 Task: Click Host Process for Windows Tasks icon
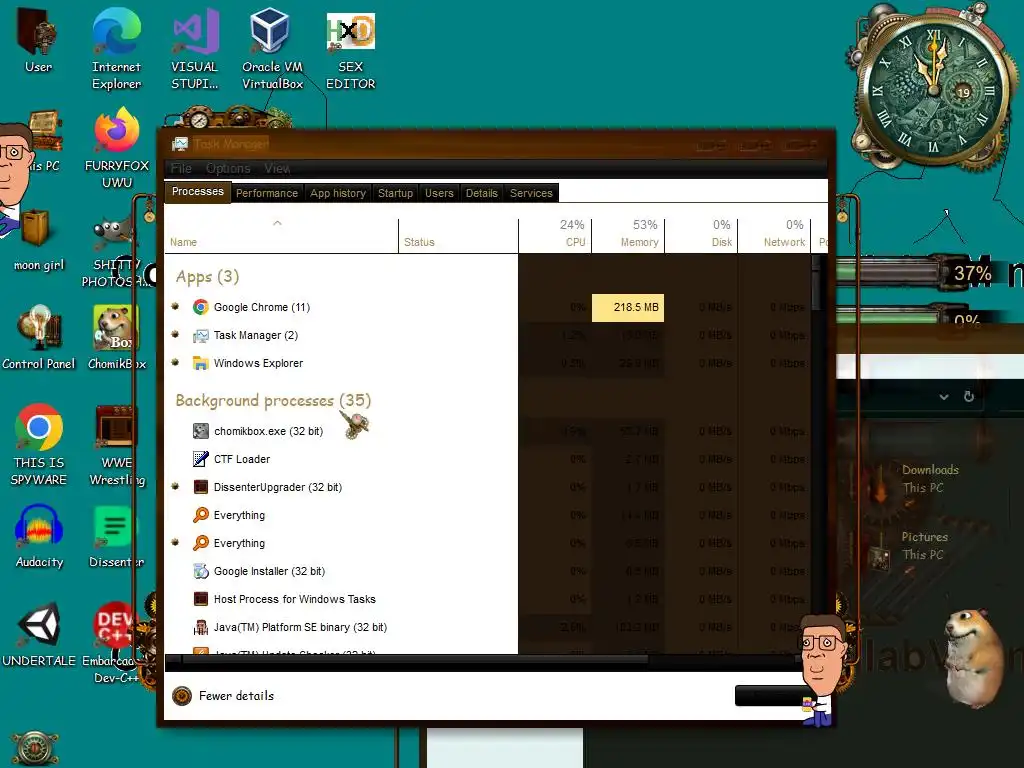pos(200,599)
